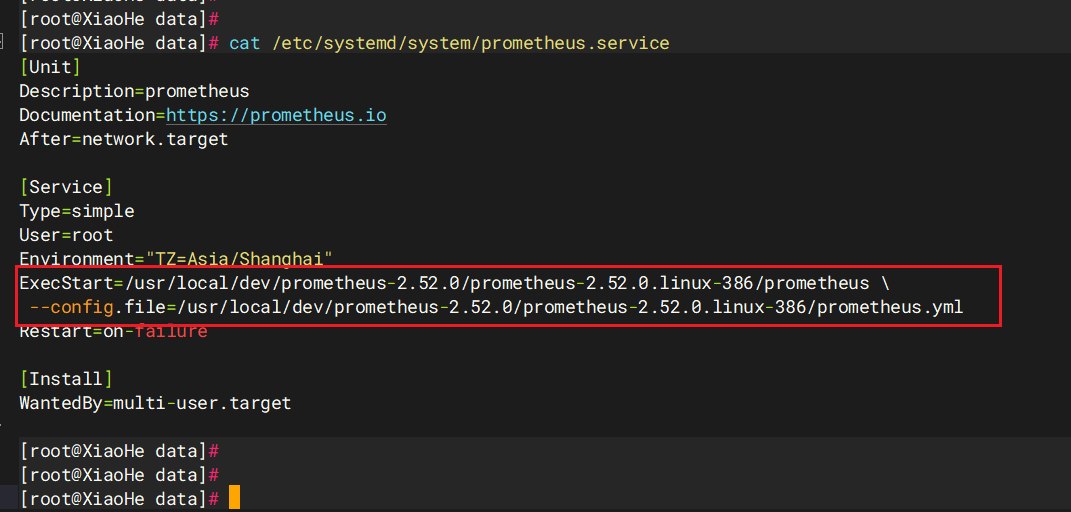
Task: Click the Type=simple line
Action: click(x=76, y=211)
